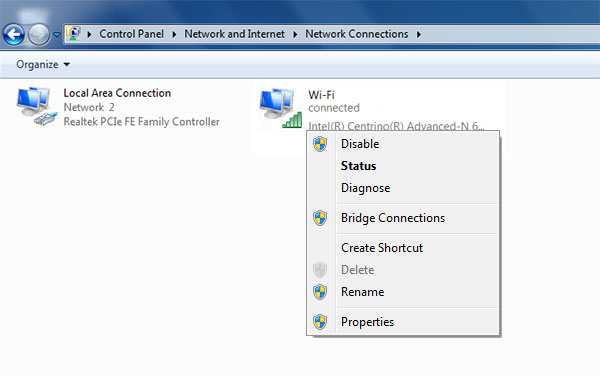Open the Network and Internet breadcrumb
600x376 pixels.
tap(235, 34)
